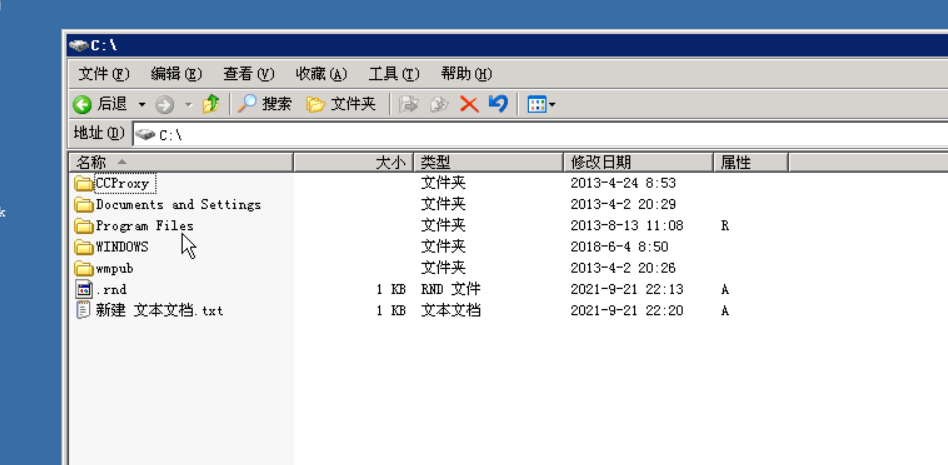Open the Views dropdown button
The image size is (948, 465).
[541, 105]
